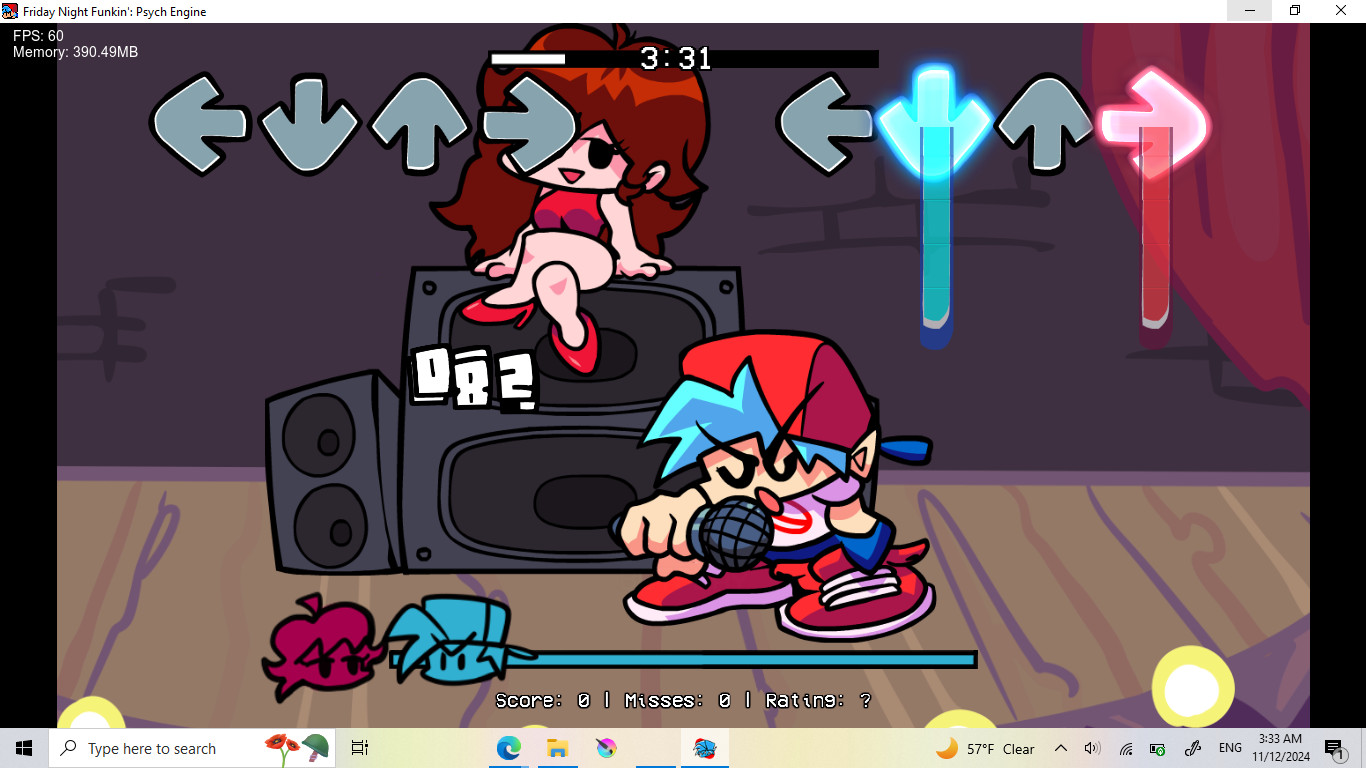
Task: Click the opponent's gray up arrow receptor
Action: 419,124
